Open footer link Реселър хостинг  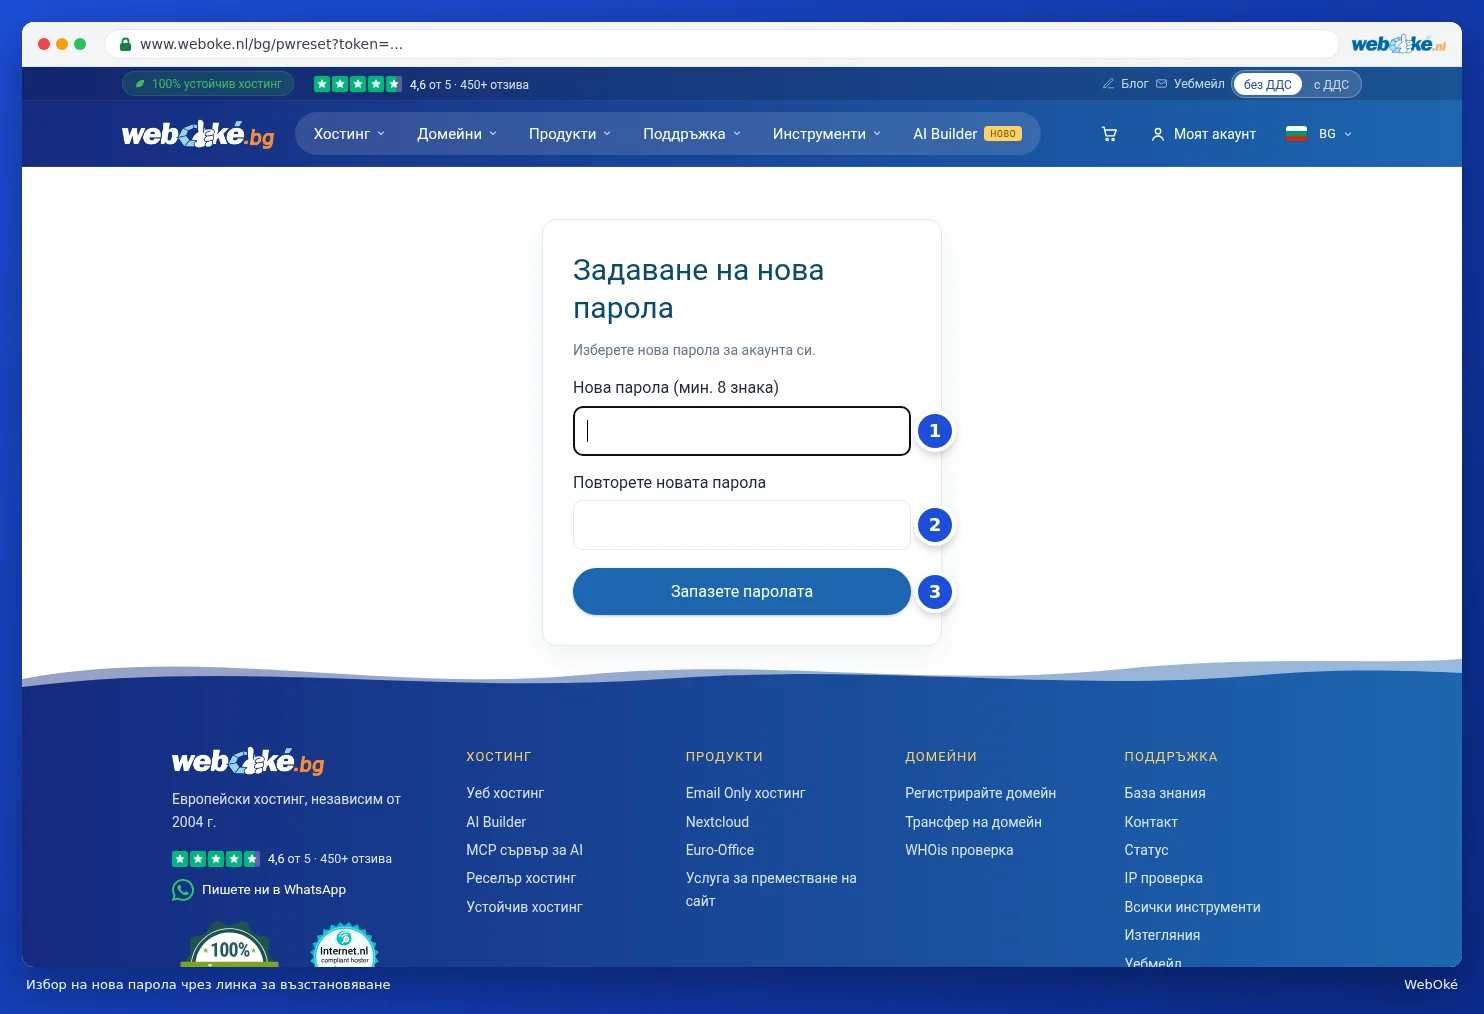(521, 878)
